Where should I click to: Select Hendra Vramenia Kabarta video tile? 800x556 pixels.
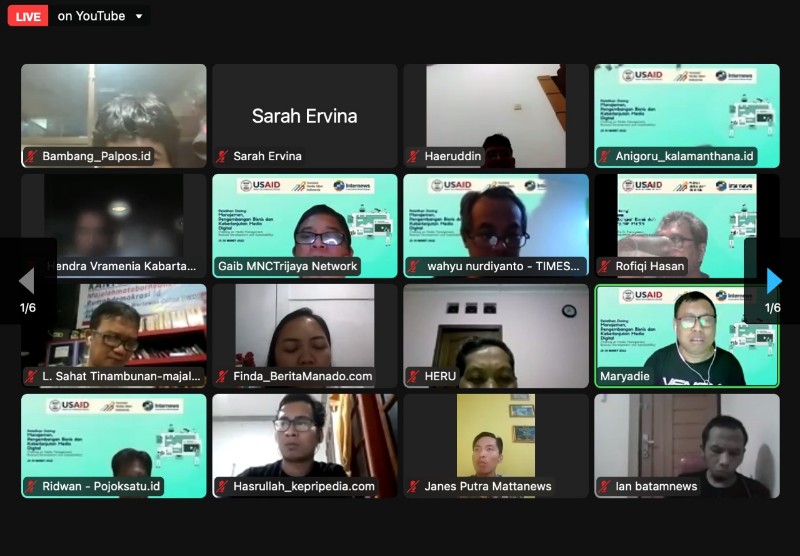pyautogui.click(x=114, y=226)
